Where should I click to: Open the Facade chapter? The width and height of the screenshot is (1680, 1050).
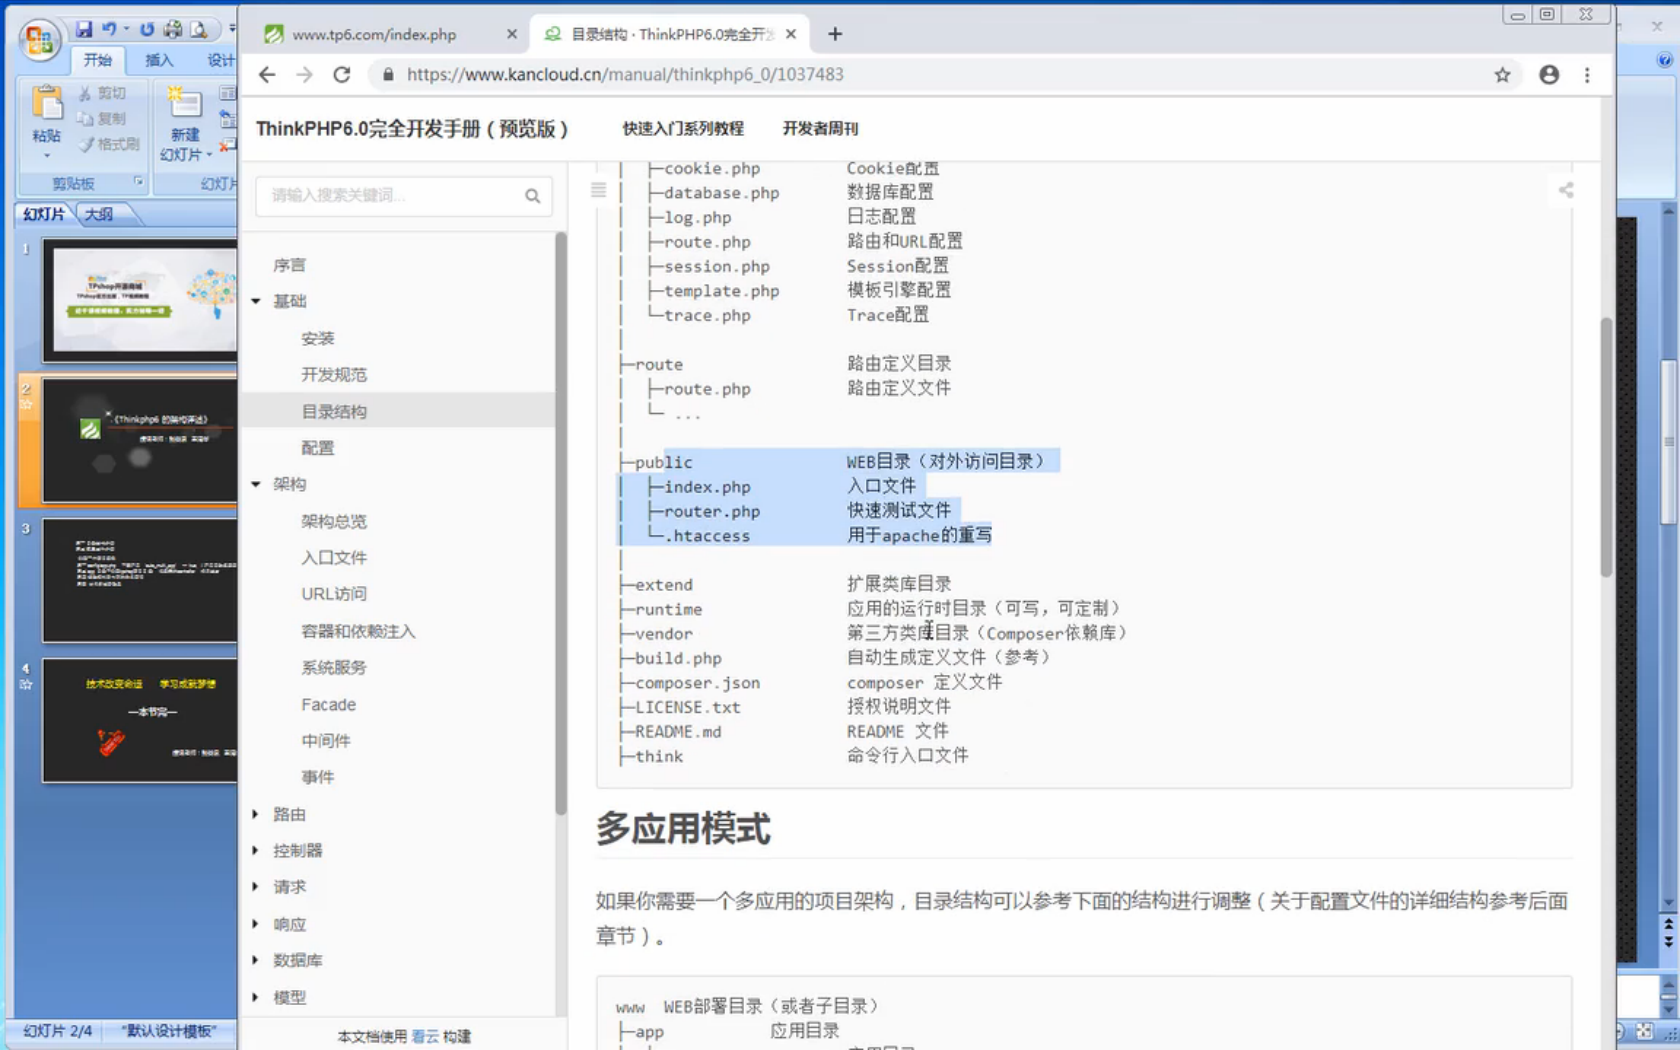[x=329, y=704]
